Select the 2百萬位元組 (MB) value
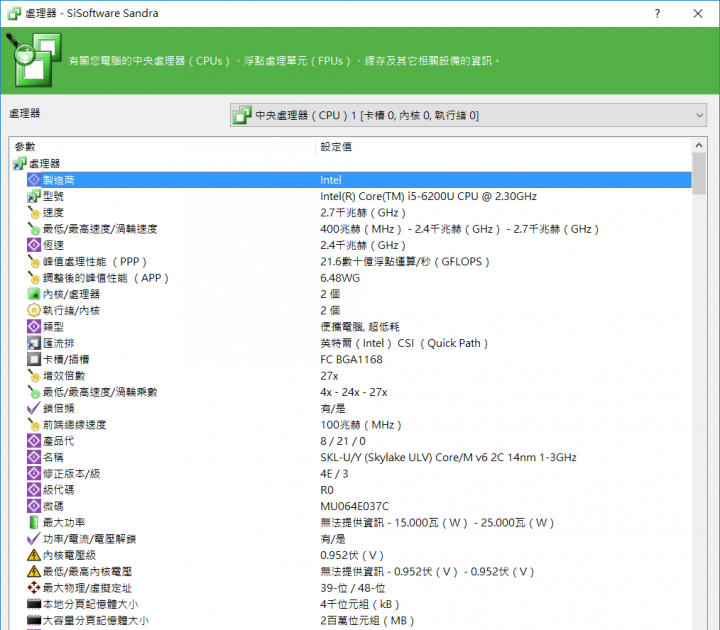This screenshot has height=630, width=720. pyautogui.click(x=367, y=620)
